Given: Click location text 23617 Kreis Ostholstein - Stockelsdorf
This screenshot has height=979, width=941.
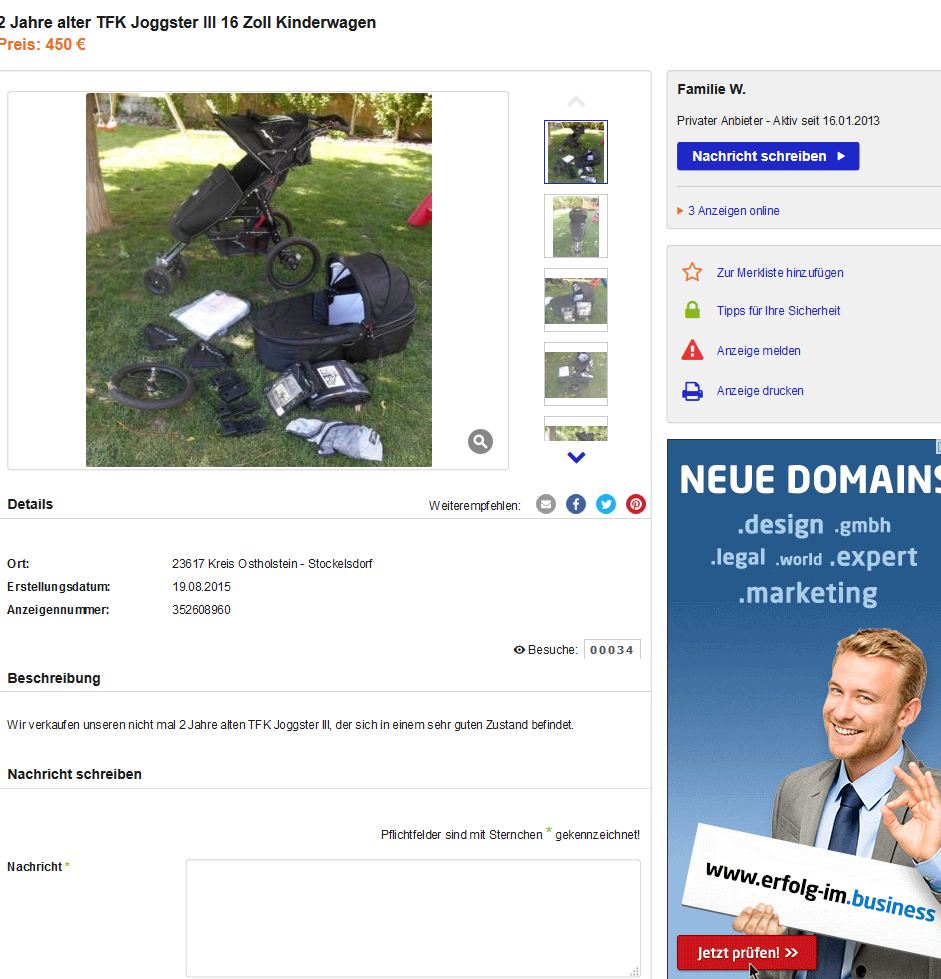Looking at the screenshot, I should (x=272, y=564).
